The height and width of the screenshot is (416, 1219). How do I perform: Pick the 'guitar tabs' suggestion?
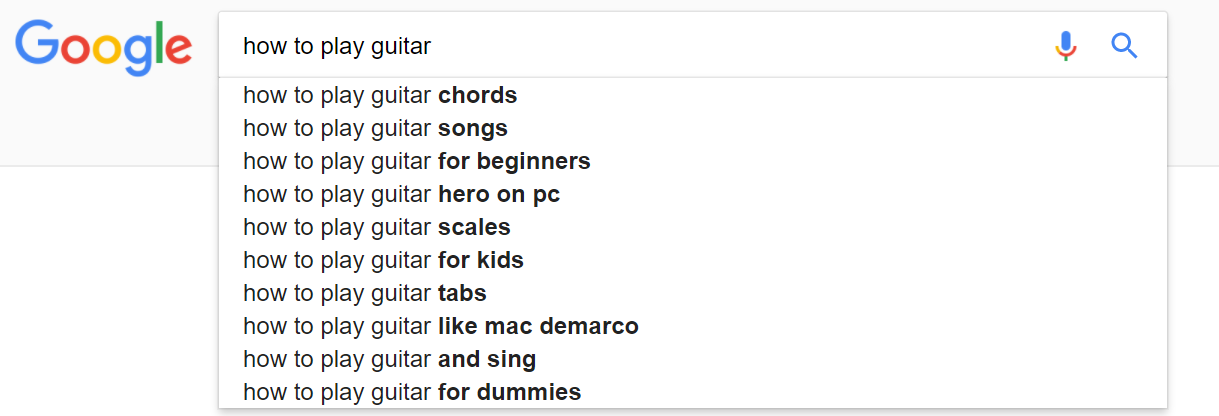[365, 294]
